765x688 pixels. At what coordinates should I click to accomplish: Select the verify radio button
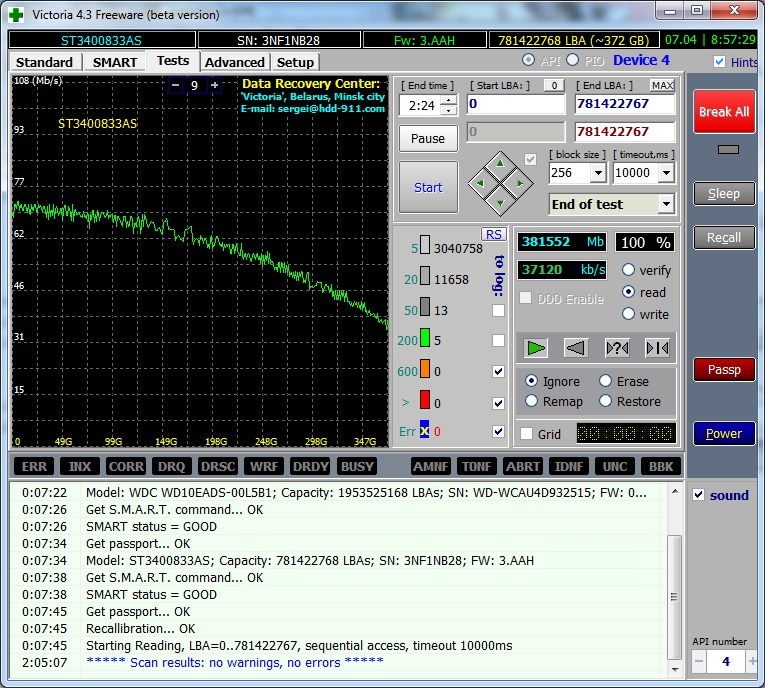pyautogui.click(x=629, y=270)
